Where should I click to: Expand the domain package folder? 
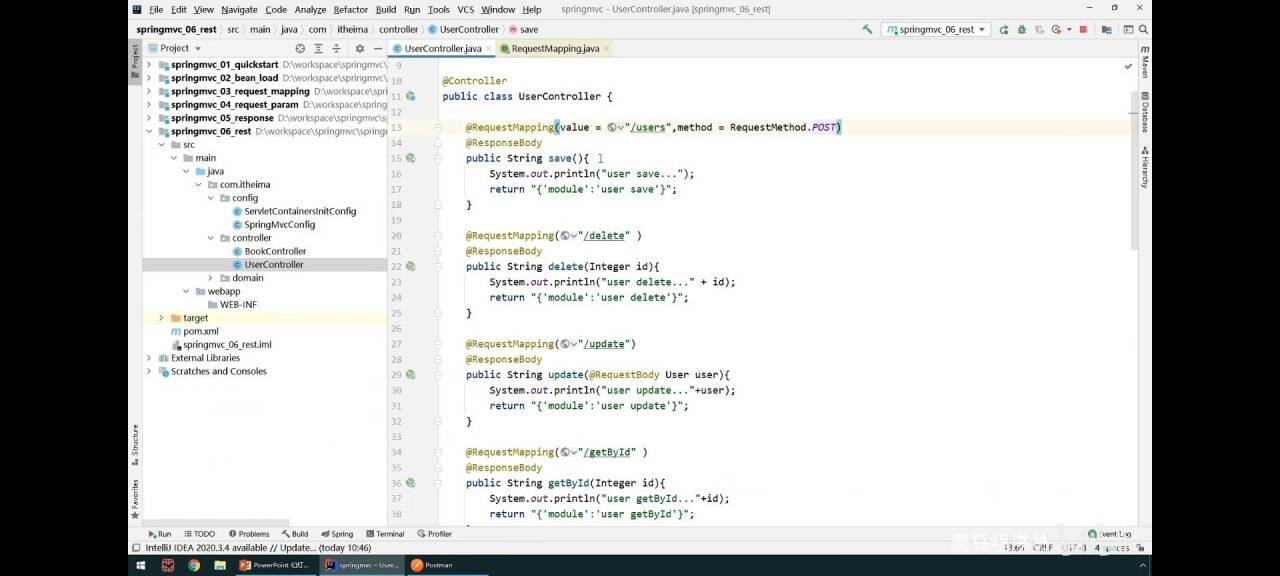(211, 278)
